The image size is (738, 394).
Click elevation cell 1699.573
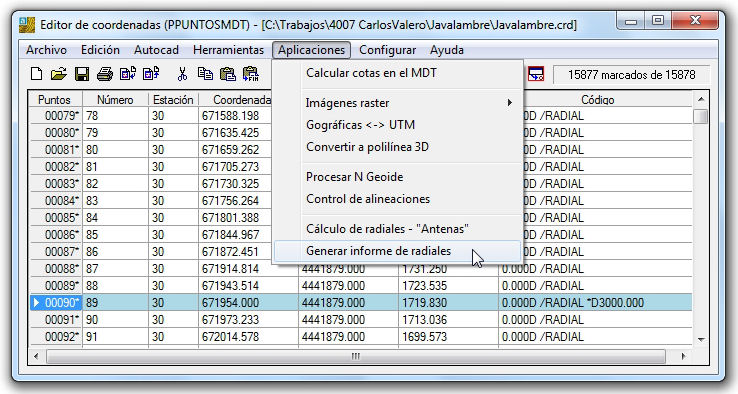click(x=448, y=337)
